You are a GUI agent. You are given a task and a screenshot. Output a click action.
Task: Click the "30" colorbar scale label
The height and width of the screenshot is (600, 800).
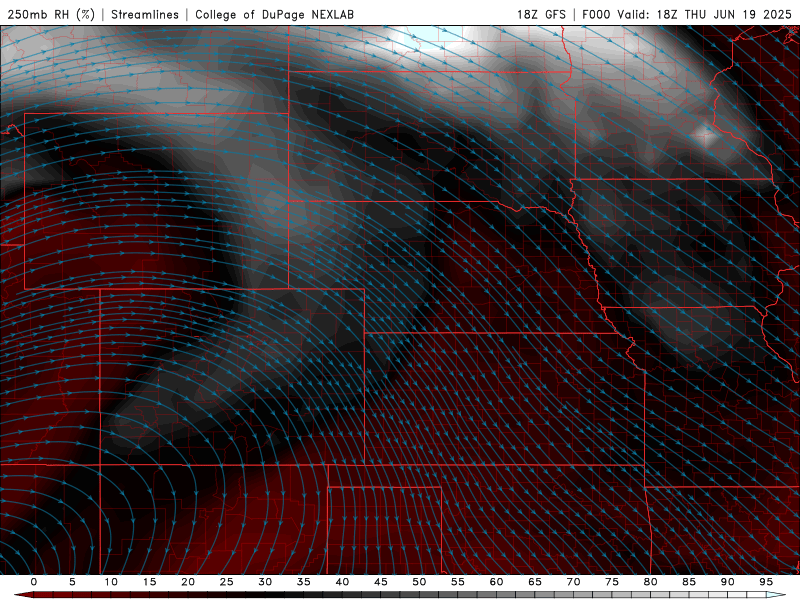265,582
